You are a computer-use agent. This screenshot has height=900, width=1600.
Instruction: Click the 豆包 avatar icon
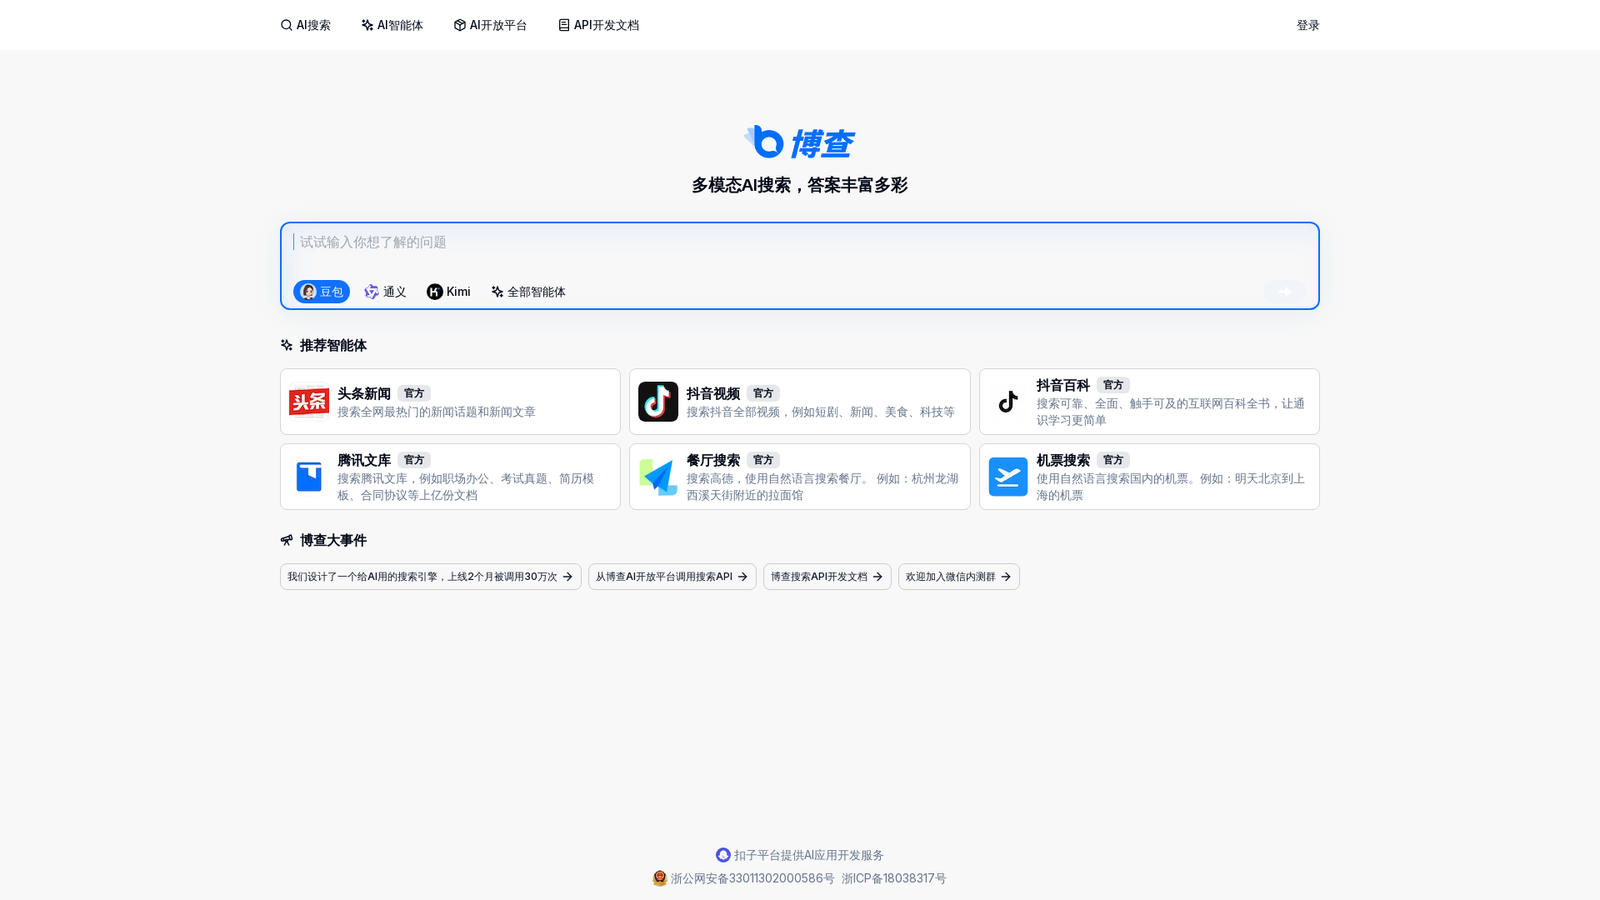pyautogui.click(x=308, y=292)
